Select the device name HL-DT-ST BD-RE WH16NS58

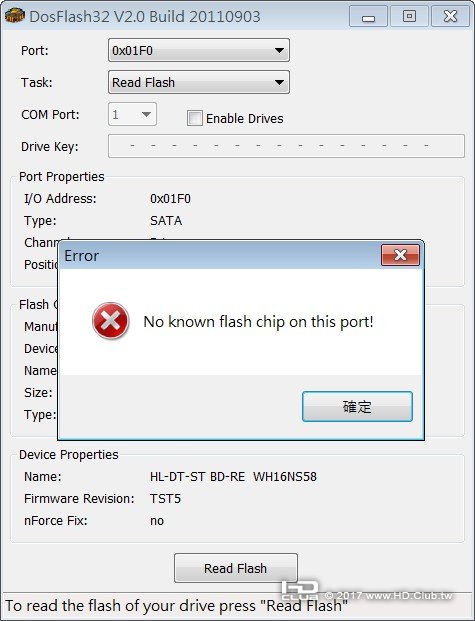click(233, 476)
